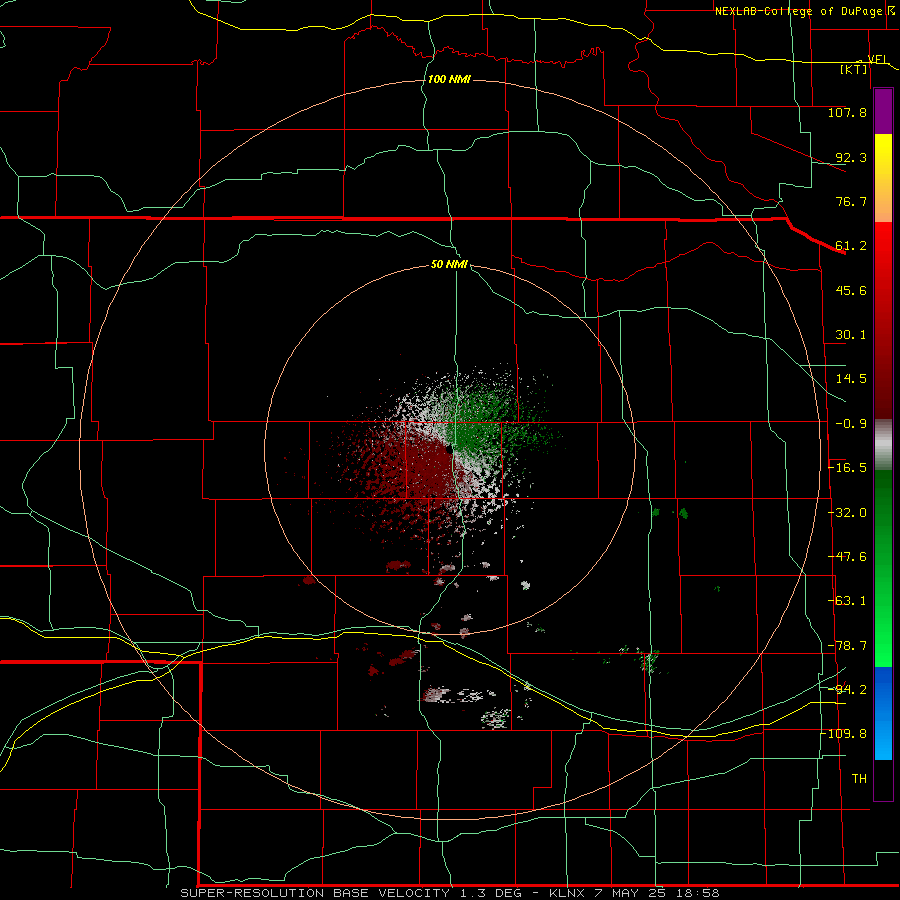Click the 107.8 scale value

coord(847,112)
